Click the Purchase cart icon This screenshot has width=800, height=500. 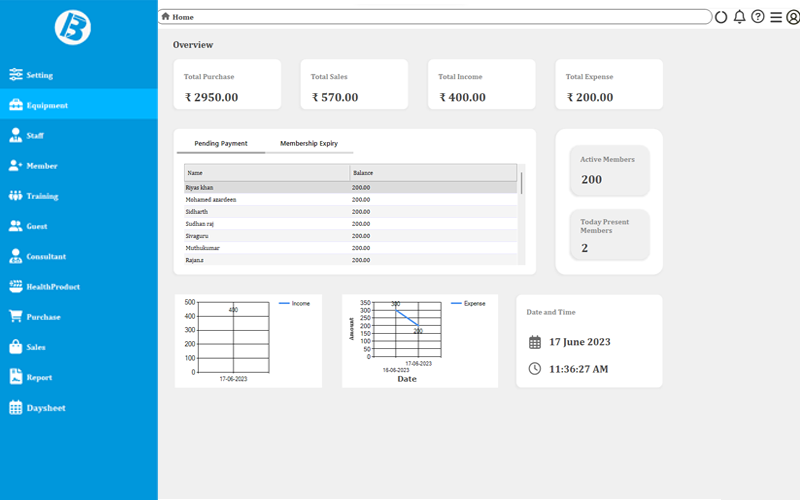16,316
